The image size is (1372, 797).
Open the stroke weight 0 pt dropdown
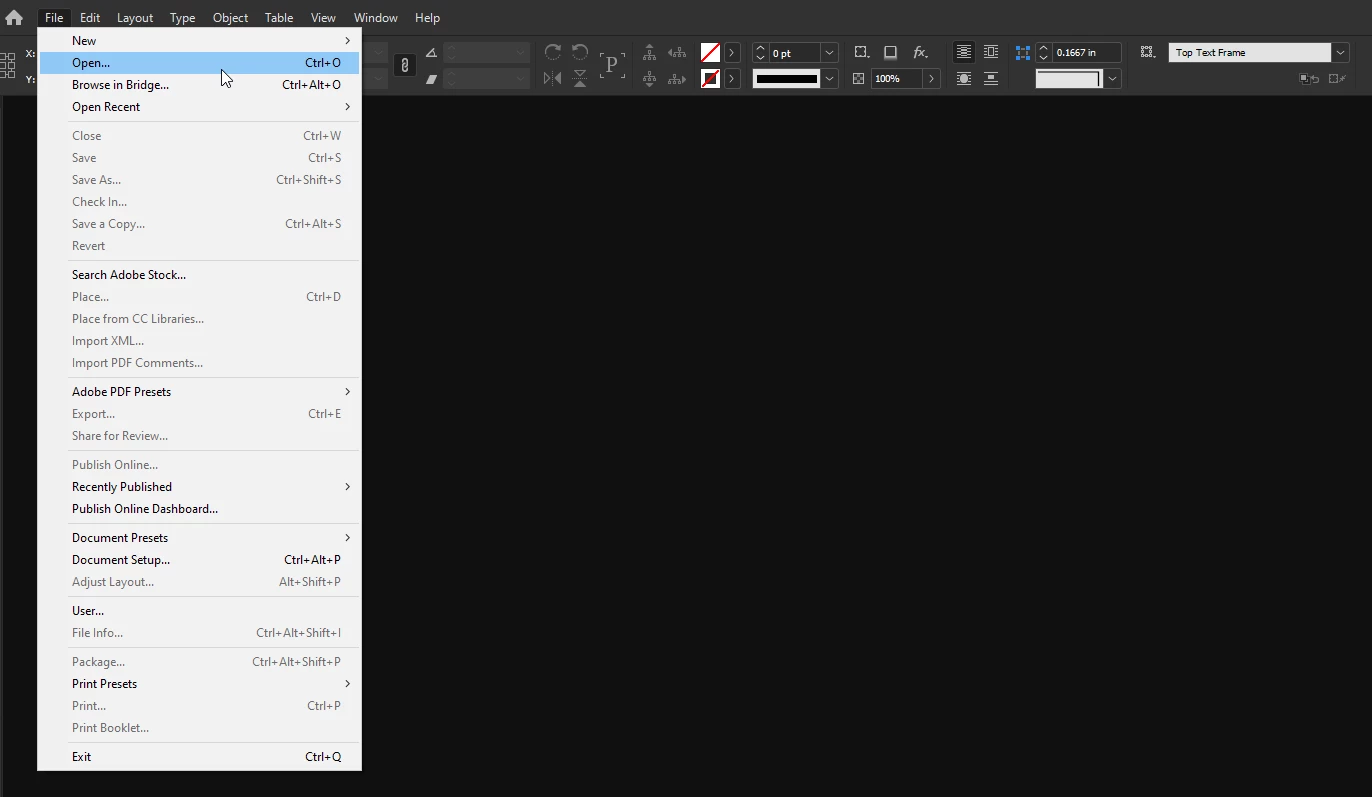[x=829, y=53]
